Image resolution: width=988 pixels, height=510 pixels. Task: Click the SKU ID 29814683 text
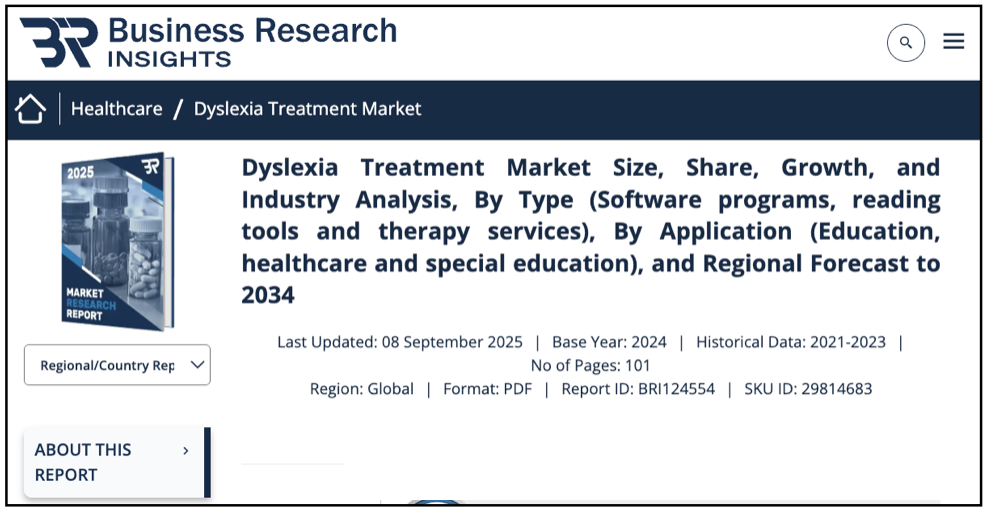point(807,389)
